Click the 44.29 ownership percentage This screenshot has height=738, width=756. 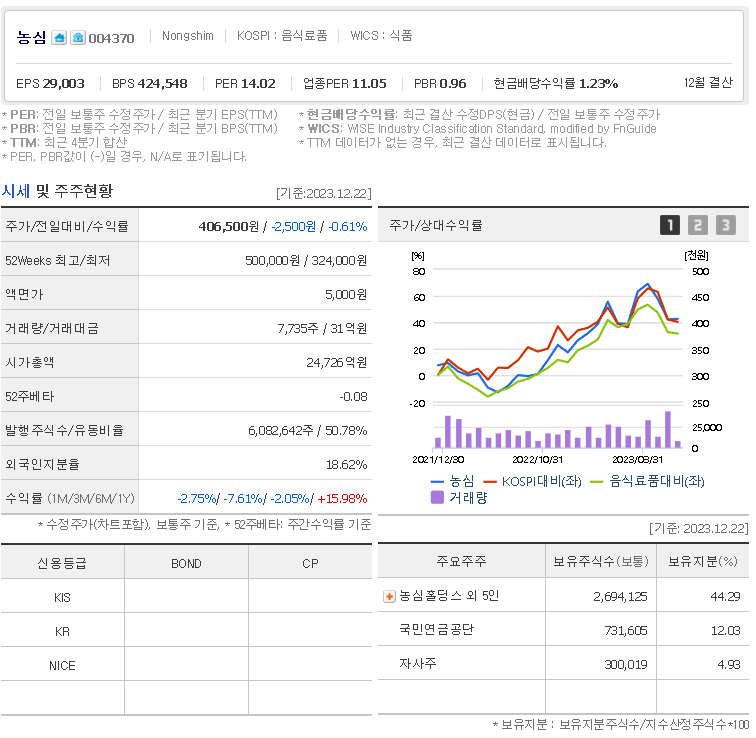point(725,597)
